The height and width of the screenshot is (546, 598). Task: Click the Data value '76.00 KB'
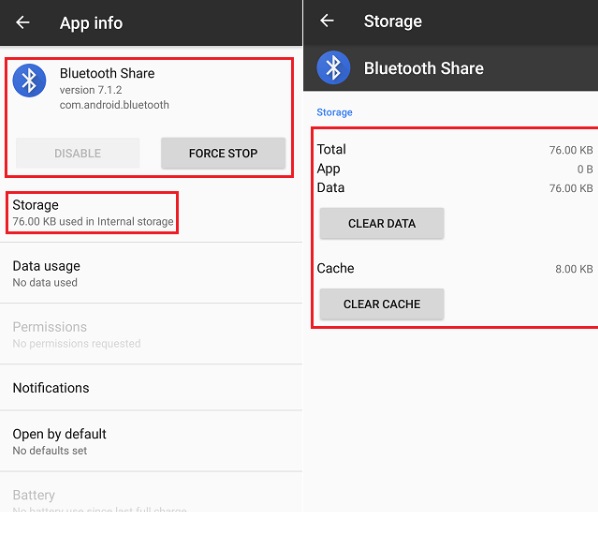pos(571,188)
